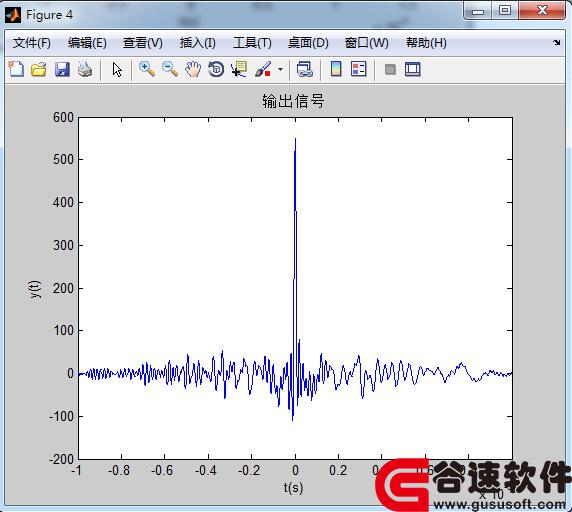Insert a legend using toolbar icon
The width and height of the screenshot is (572, 512).
click(359, 69)
